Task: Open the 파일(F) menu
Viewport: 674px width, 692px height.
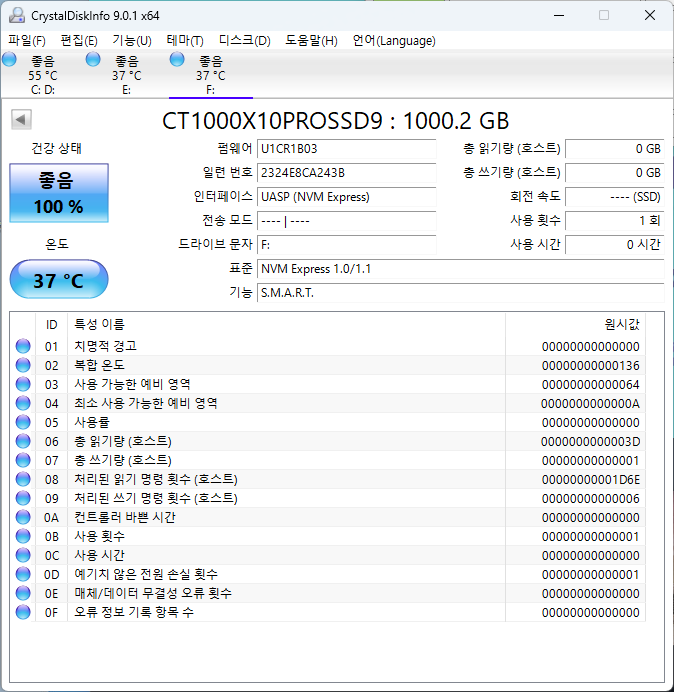Action: point(27,40)
